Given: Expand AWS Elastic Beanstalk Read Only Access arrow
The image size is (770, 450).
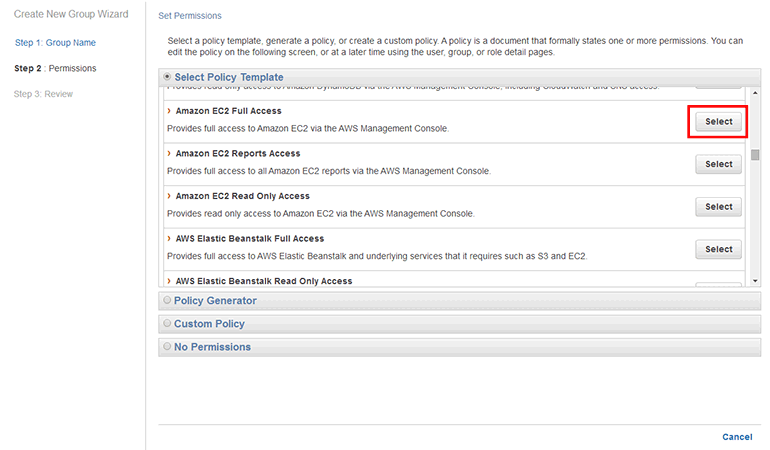Looking at the screenshot, I should coord(169,281).
